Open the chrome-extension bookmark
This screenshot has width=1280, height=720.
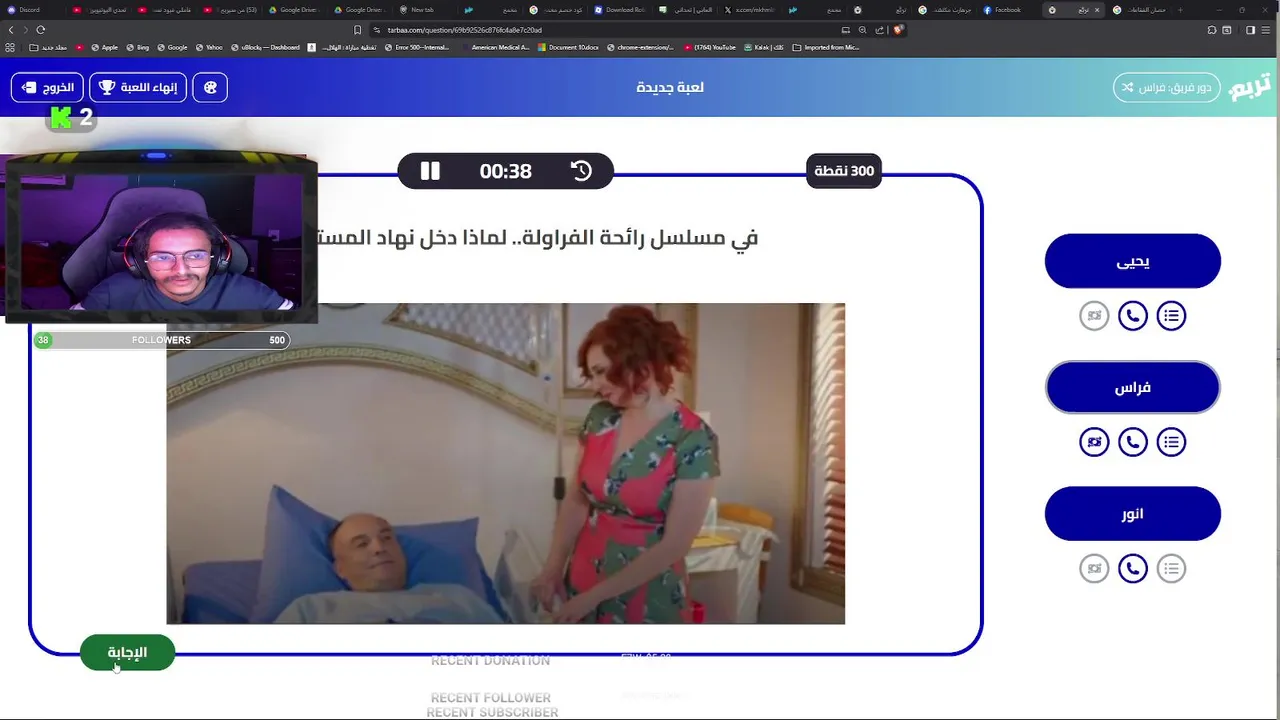point(640,47)
